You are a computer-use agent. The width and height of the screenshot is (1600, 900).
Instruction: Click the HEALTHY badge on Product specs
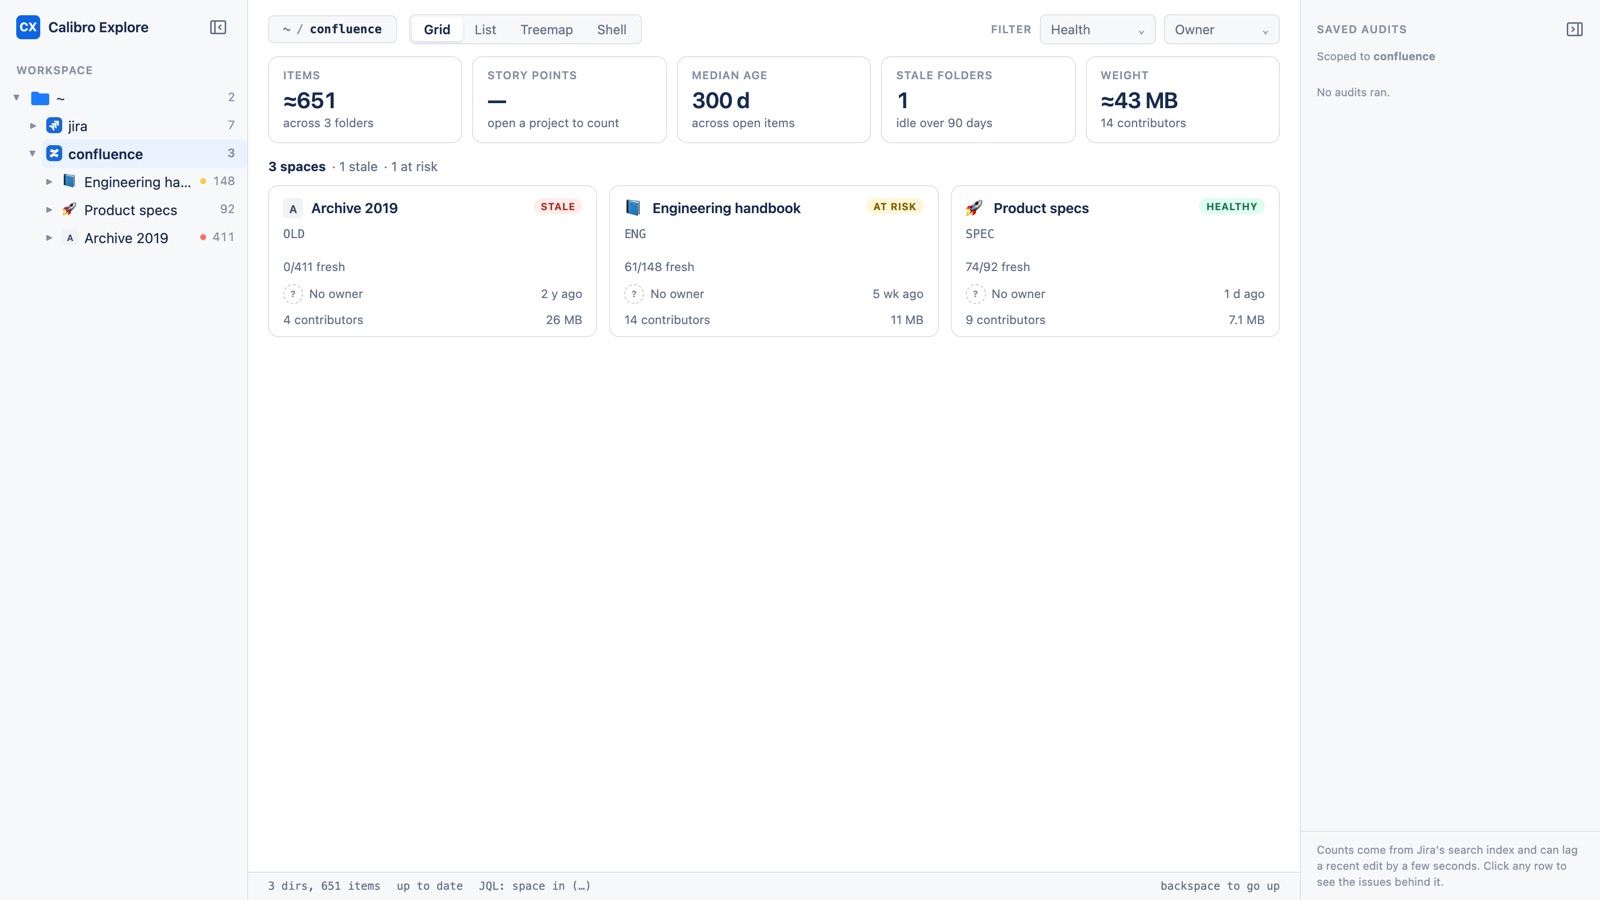[x=1231, y=207]
